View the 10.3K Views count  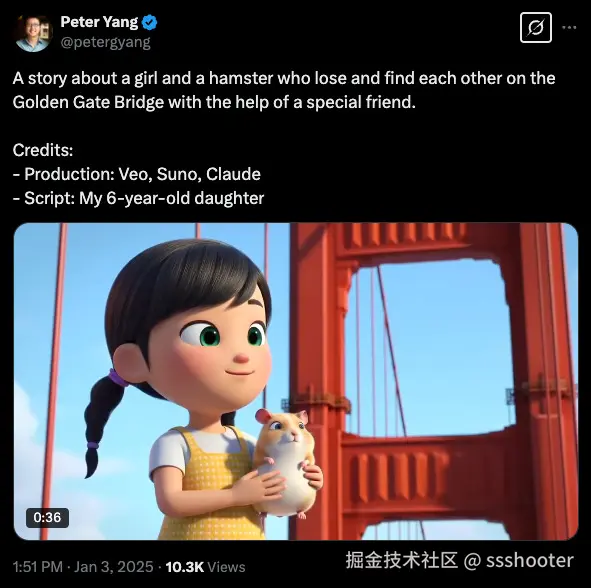205,567
